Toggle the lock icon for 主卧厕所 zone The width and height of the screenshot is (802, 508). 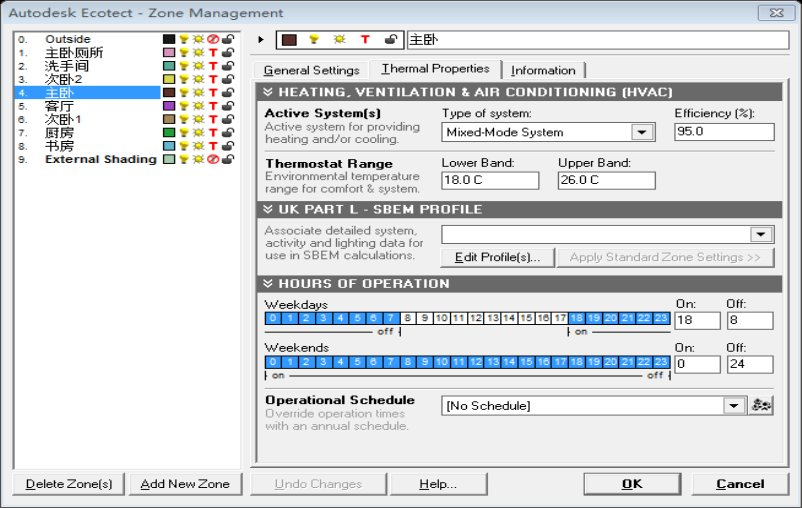click(228, 53)
